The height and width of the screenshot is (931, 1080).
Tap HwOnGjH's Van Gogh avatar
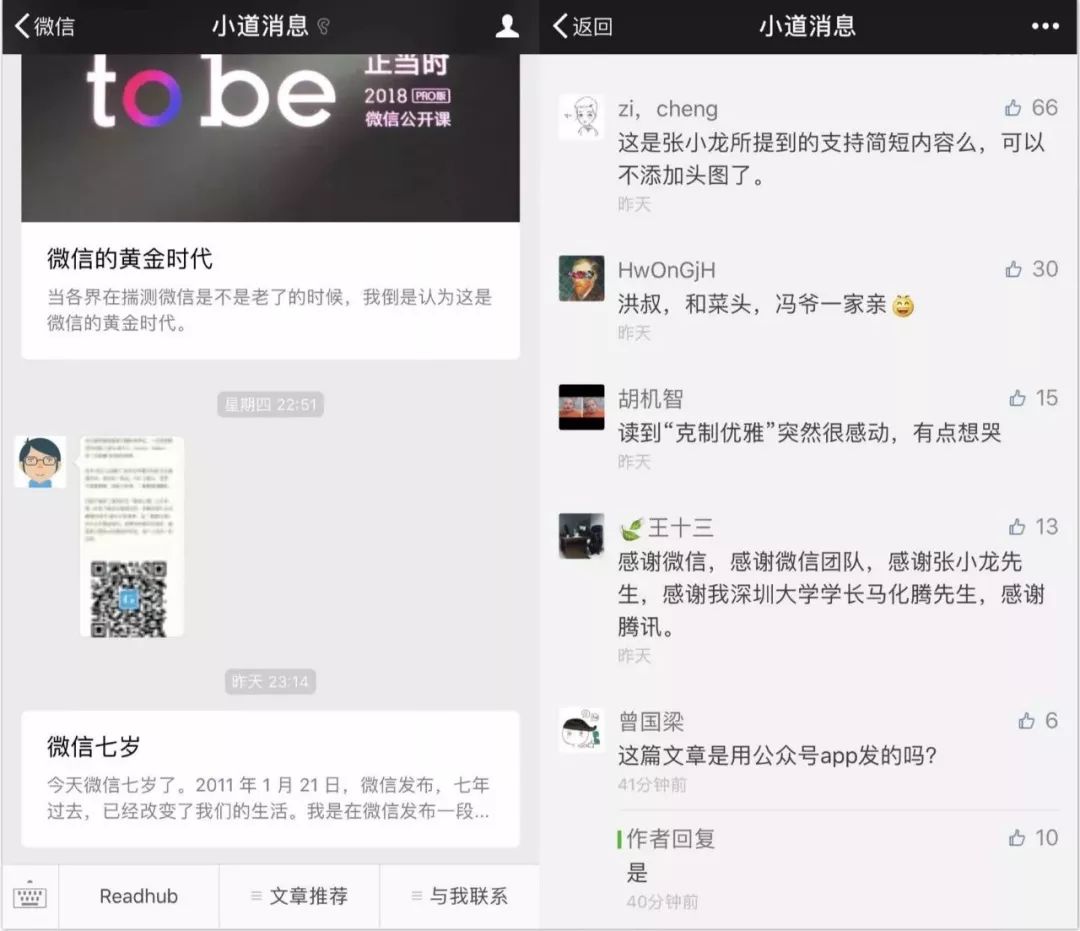581,278
